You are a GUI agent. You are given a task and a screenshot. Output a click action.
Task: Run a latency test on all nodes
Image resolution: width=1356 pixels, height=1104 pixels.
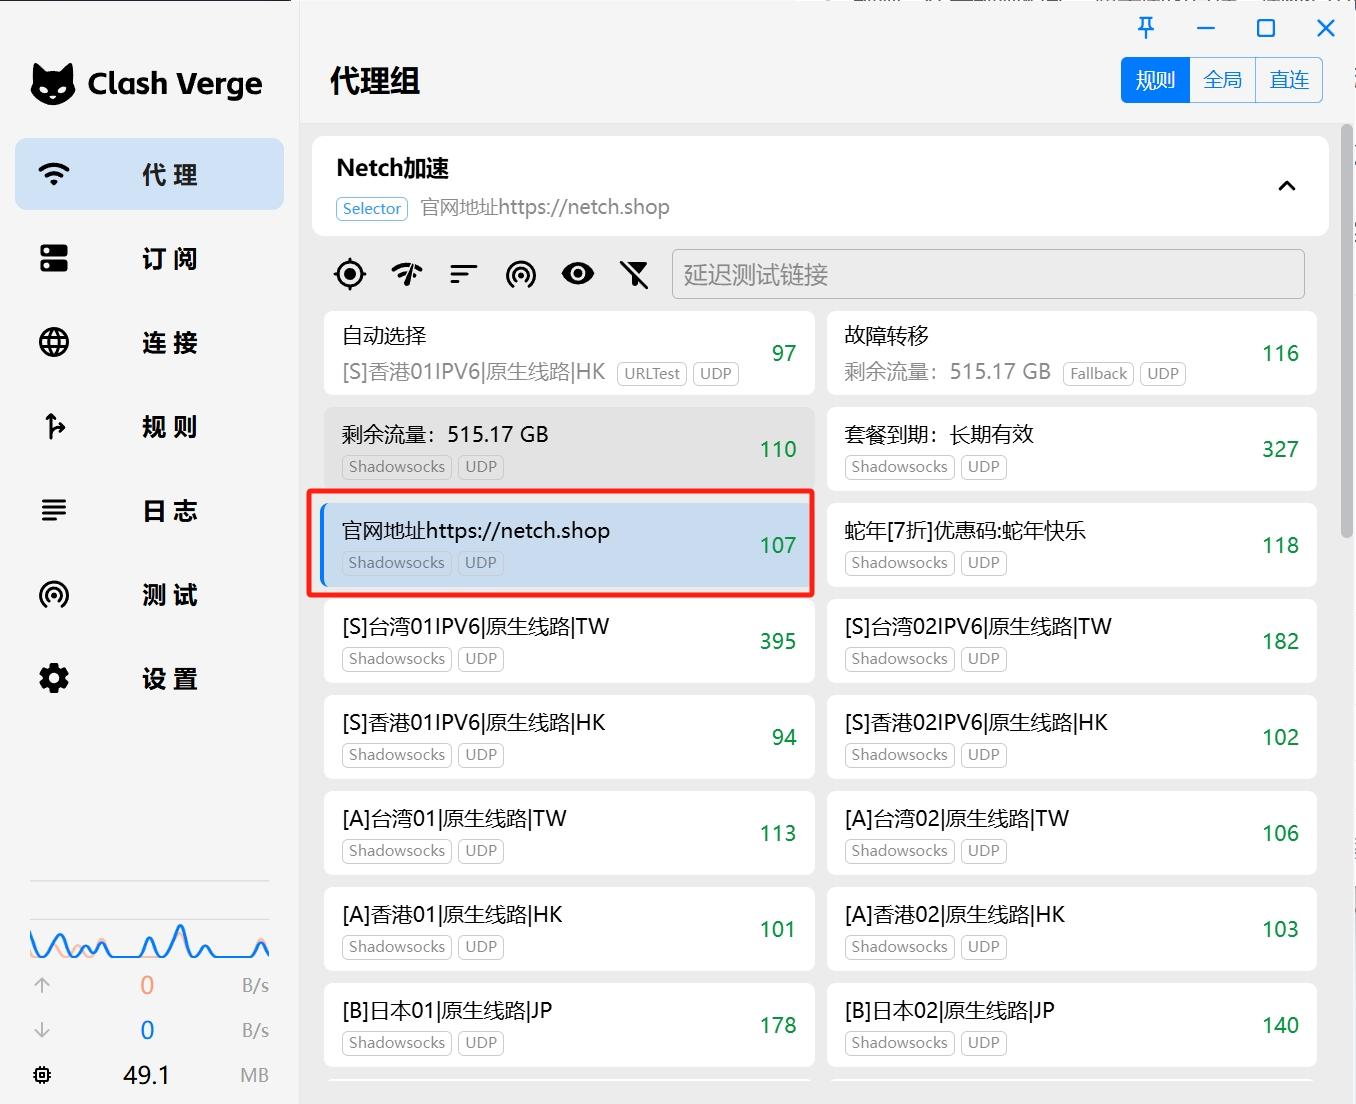(x=406, y=274)
